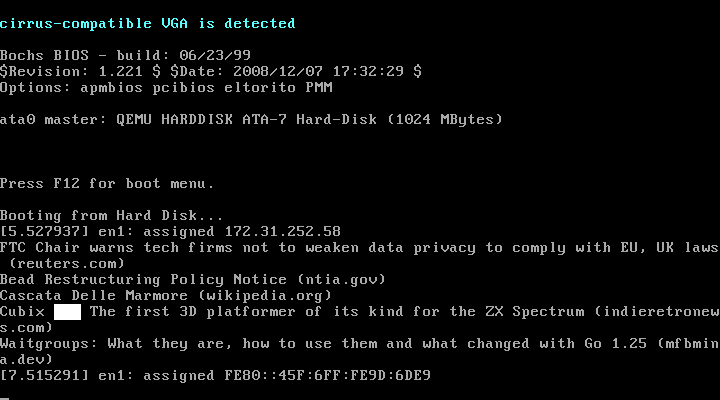This screenshot has width=720, height=400.
Task: Click the Bochs BIOS build date line
Action: click(x=125, y=56)
